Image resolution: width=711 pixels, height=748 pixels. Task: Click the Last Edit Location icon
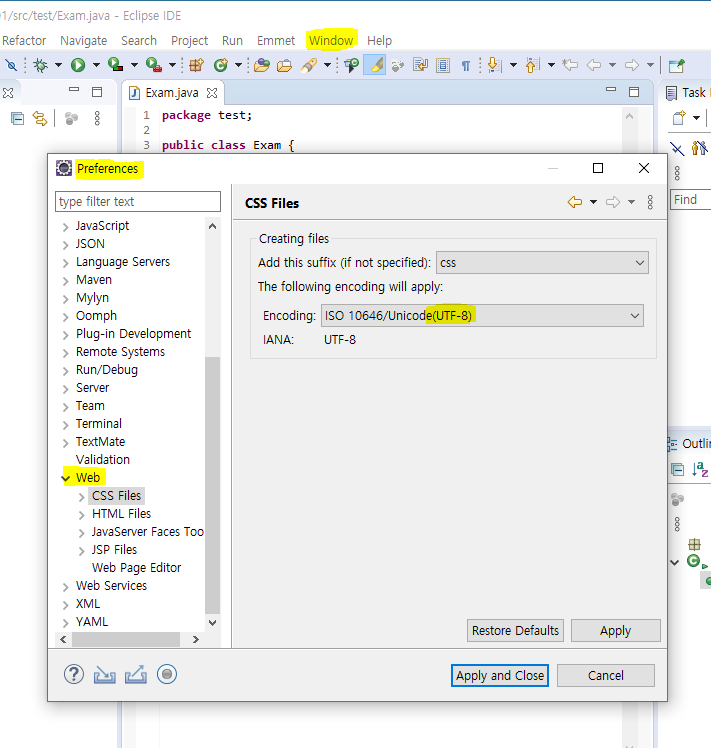tap(570, 64)
